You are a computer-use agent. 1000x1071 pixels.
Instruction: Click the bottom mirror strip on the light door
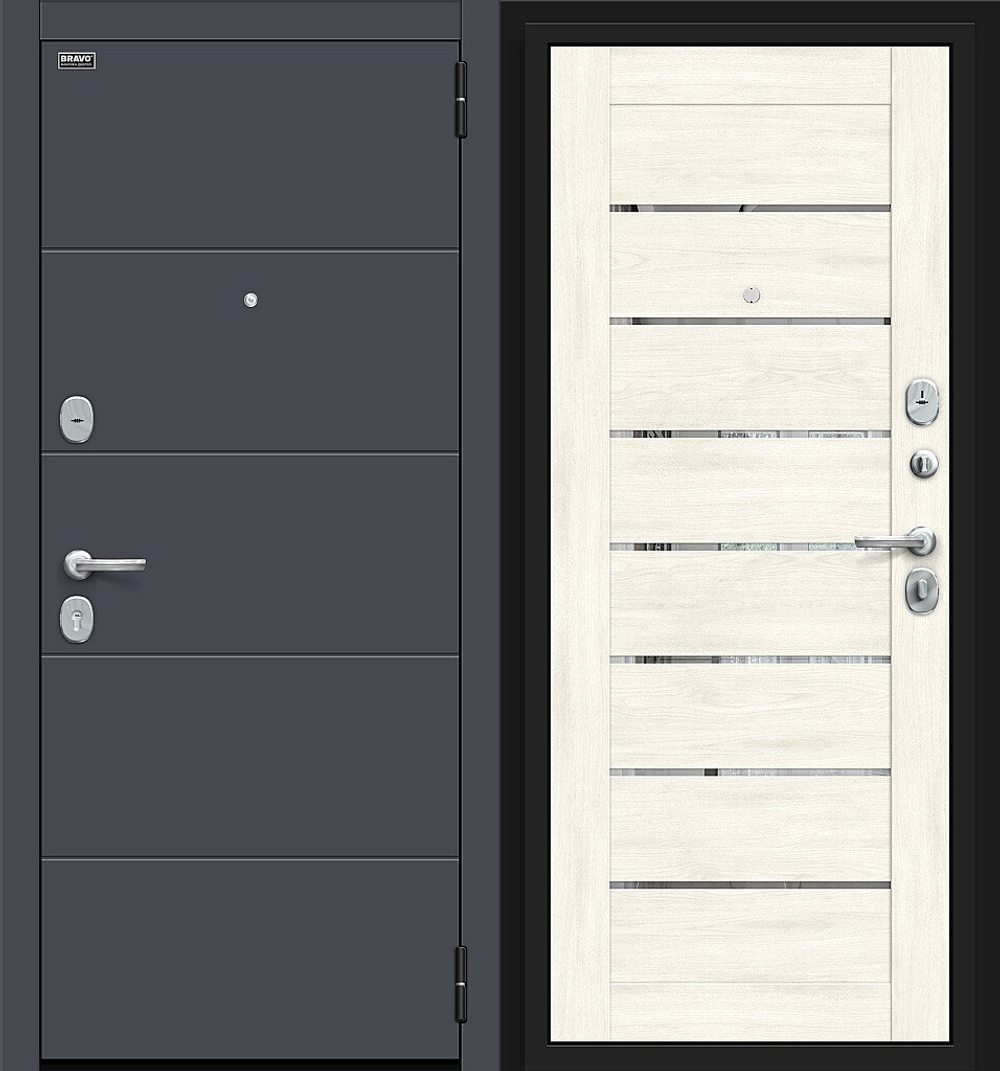click(750, 885)
